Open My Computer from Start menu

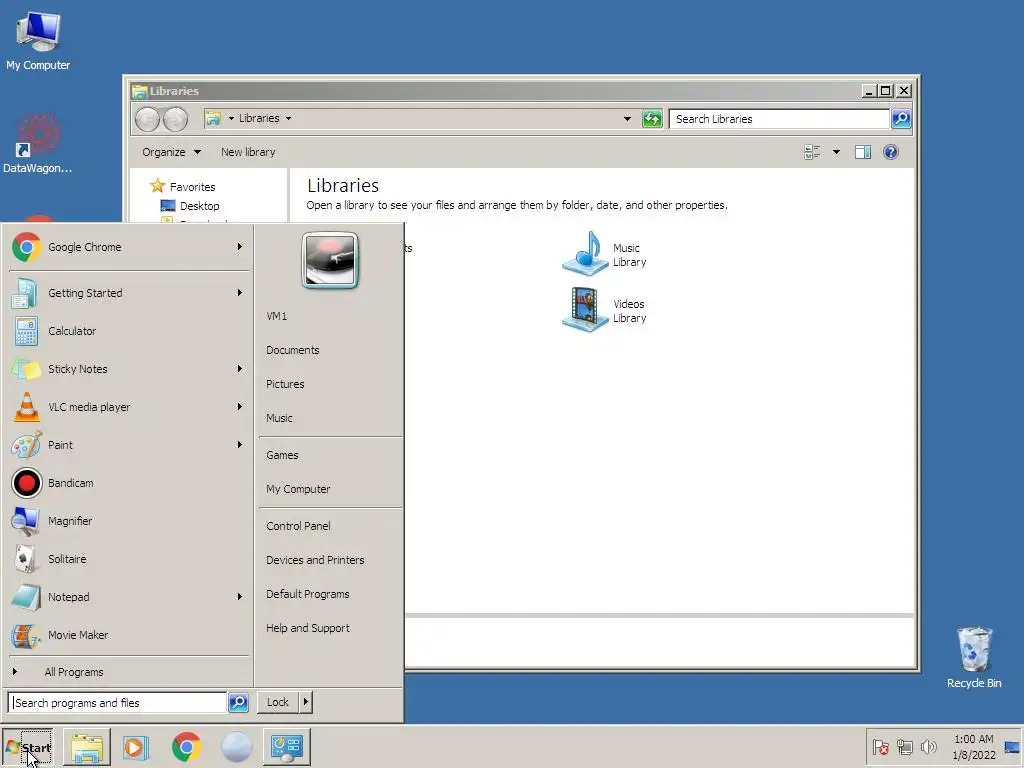pos(330,489)
